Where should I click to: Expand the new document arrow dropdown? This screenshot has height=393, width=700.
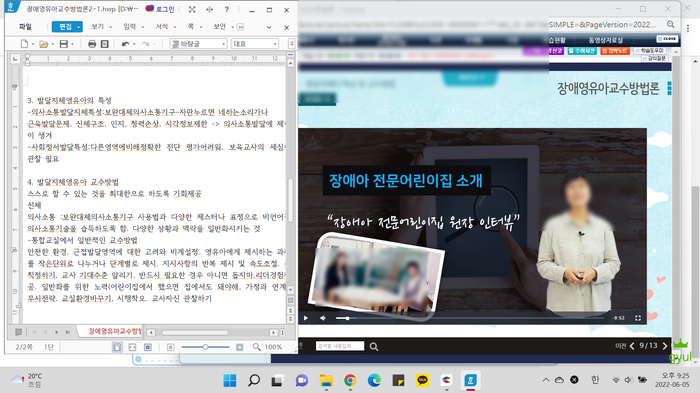point(33,44)
